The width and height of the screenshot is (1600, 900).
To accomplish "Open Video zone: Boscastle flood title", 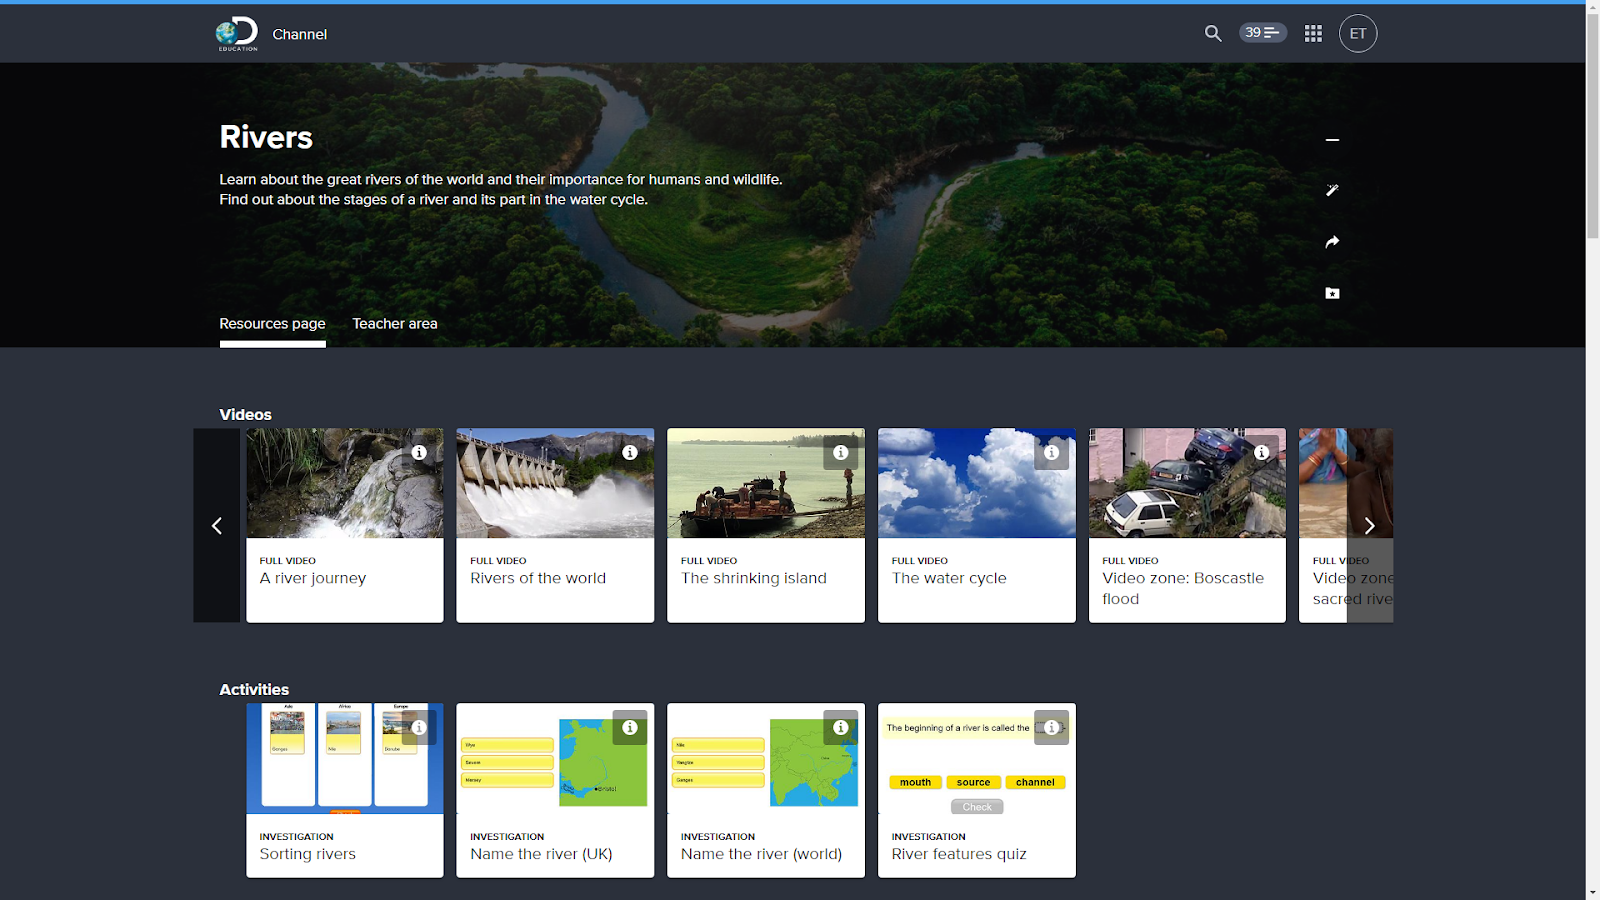I will 1183,588.
